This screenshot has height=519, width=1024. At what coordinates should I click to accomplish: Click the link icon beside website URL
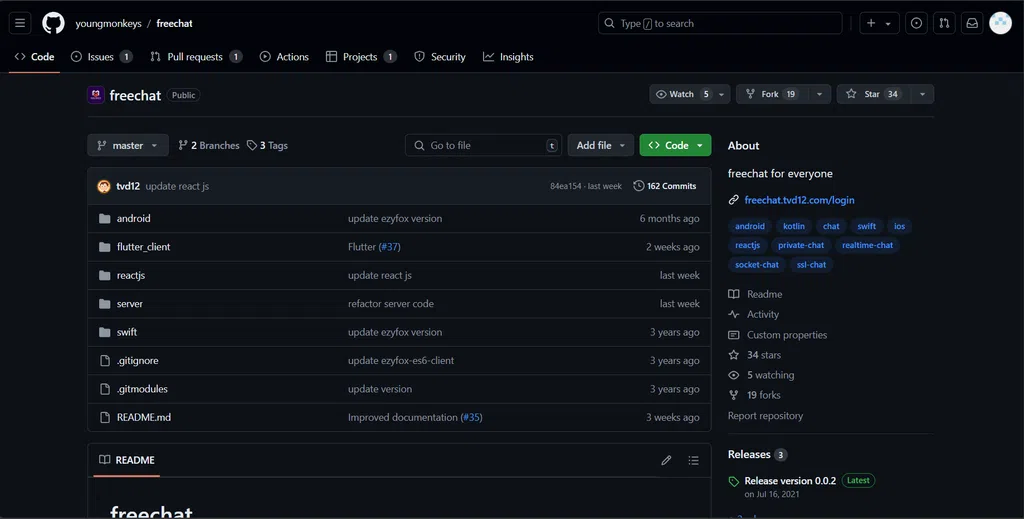[733, 200]
